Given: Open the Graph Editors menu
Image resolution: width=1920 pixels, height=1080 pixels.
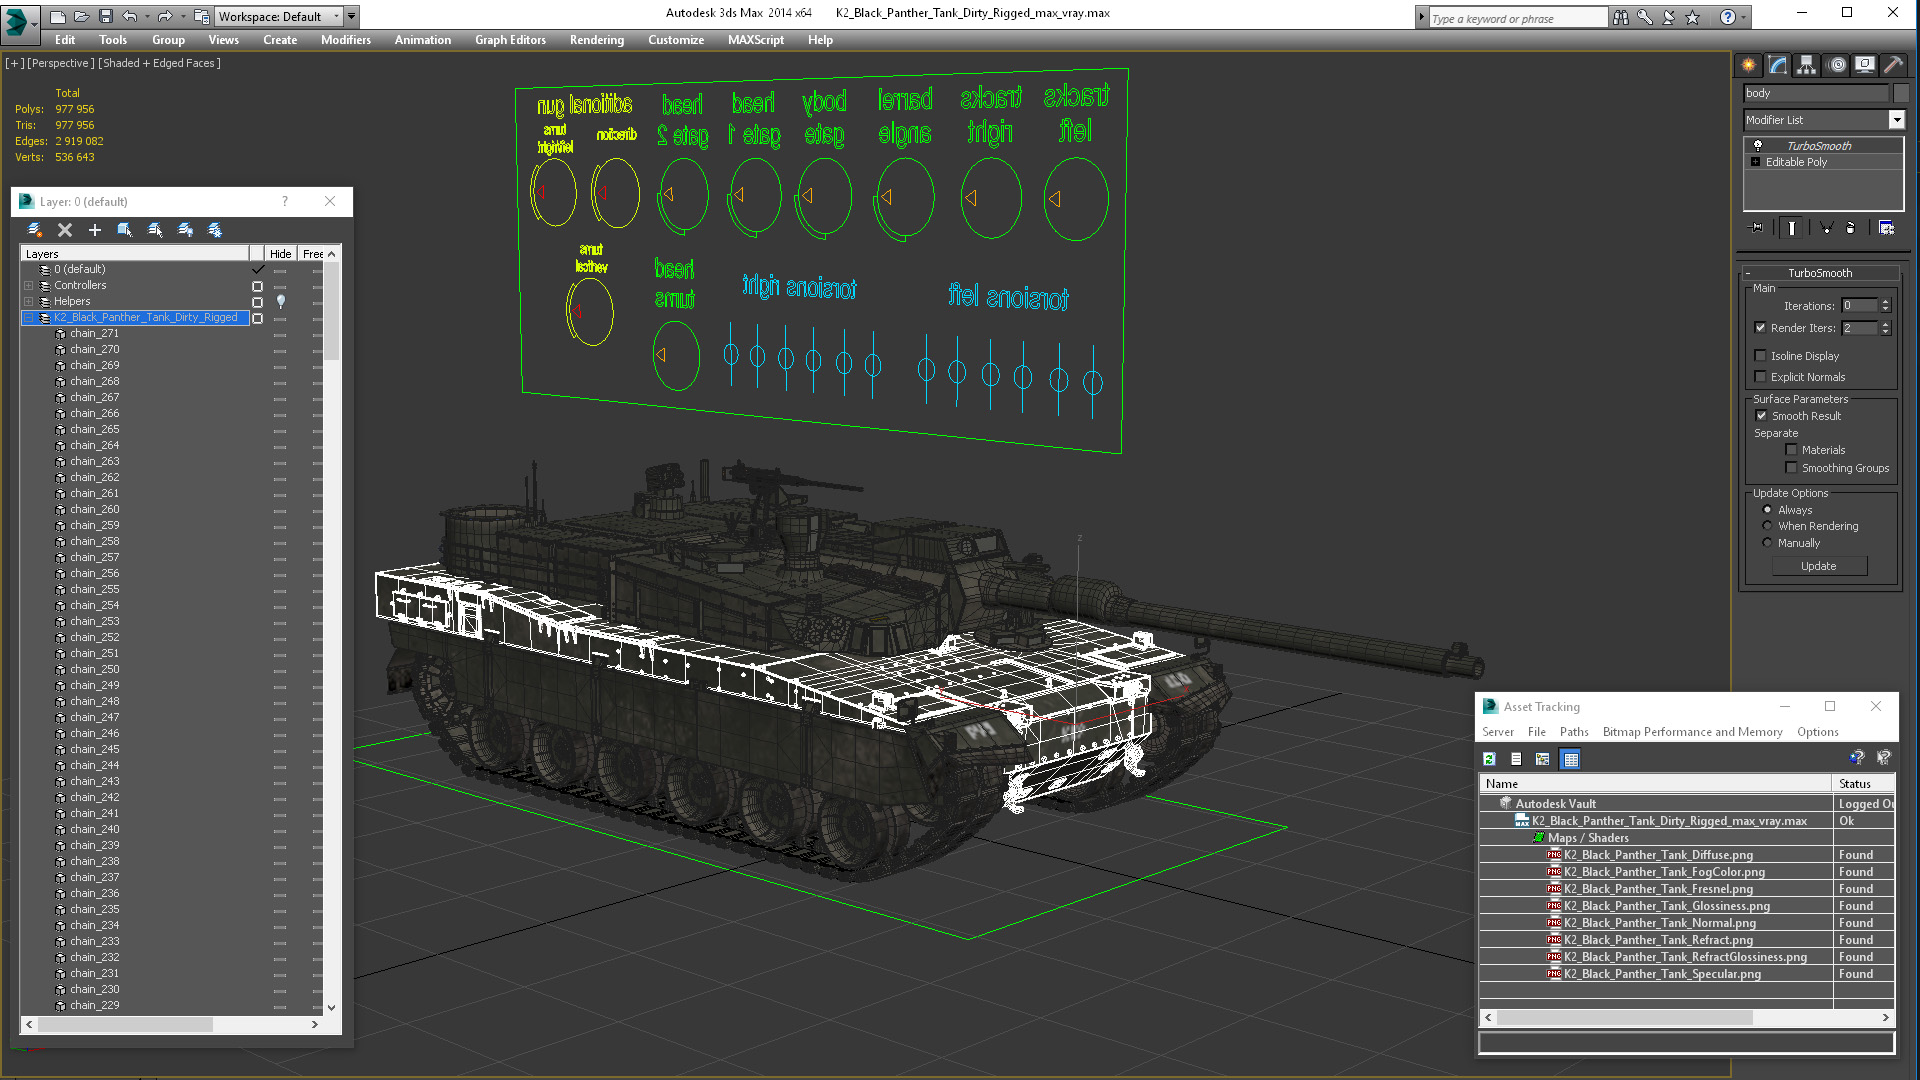Looking at the screenshot, I should (x=510, y=40).
